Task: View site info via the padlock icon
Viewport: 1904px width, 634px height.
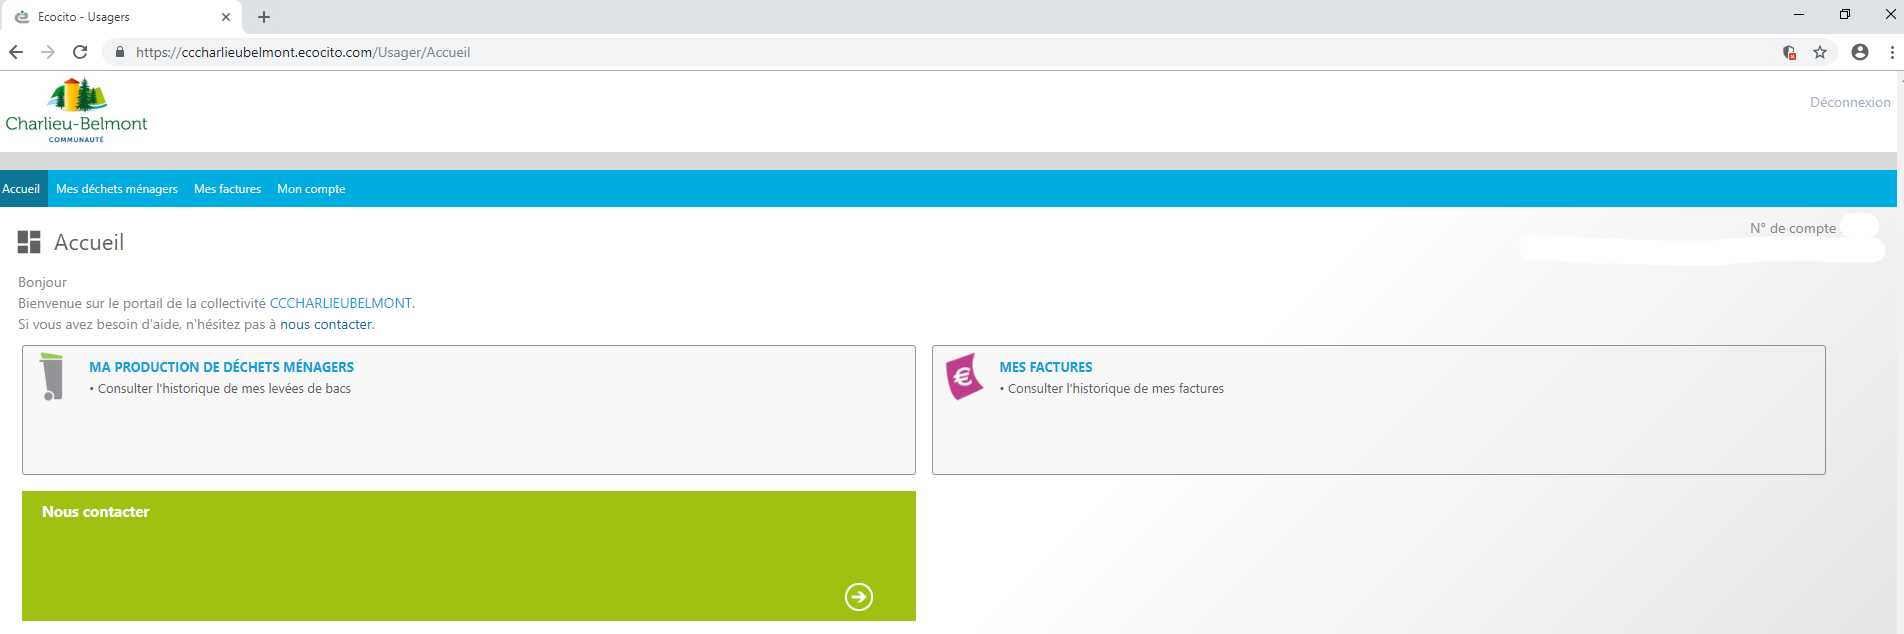Action: [120, 52]
